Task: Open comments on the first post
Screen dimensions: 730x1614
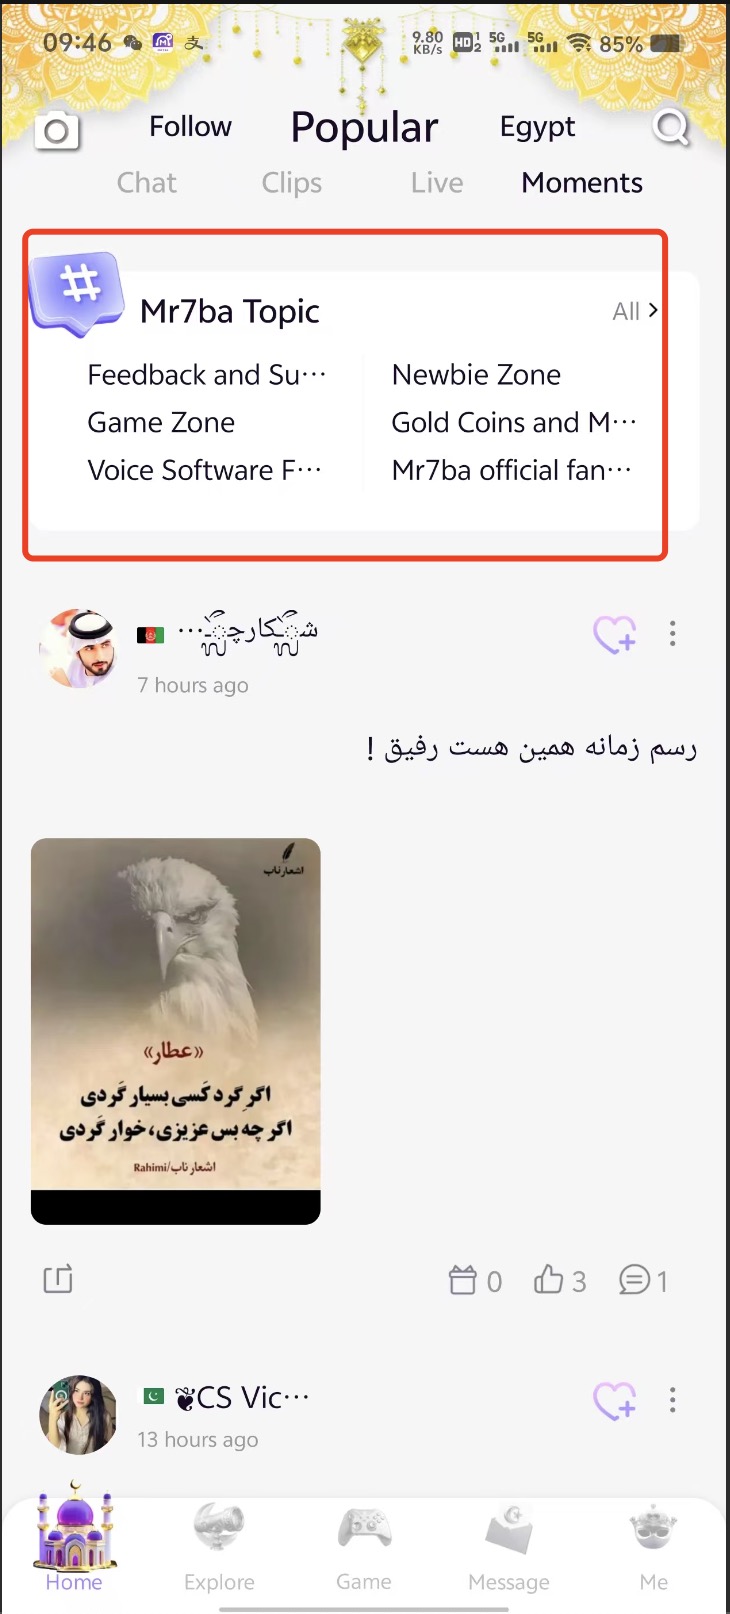Action: pyautogui.click(x=643, y=1280)
